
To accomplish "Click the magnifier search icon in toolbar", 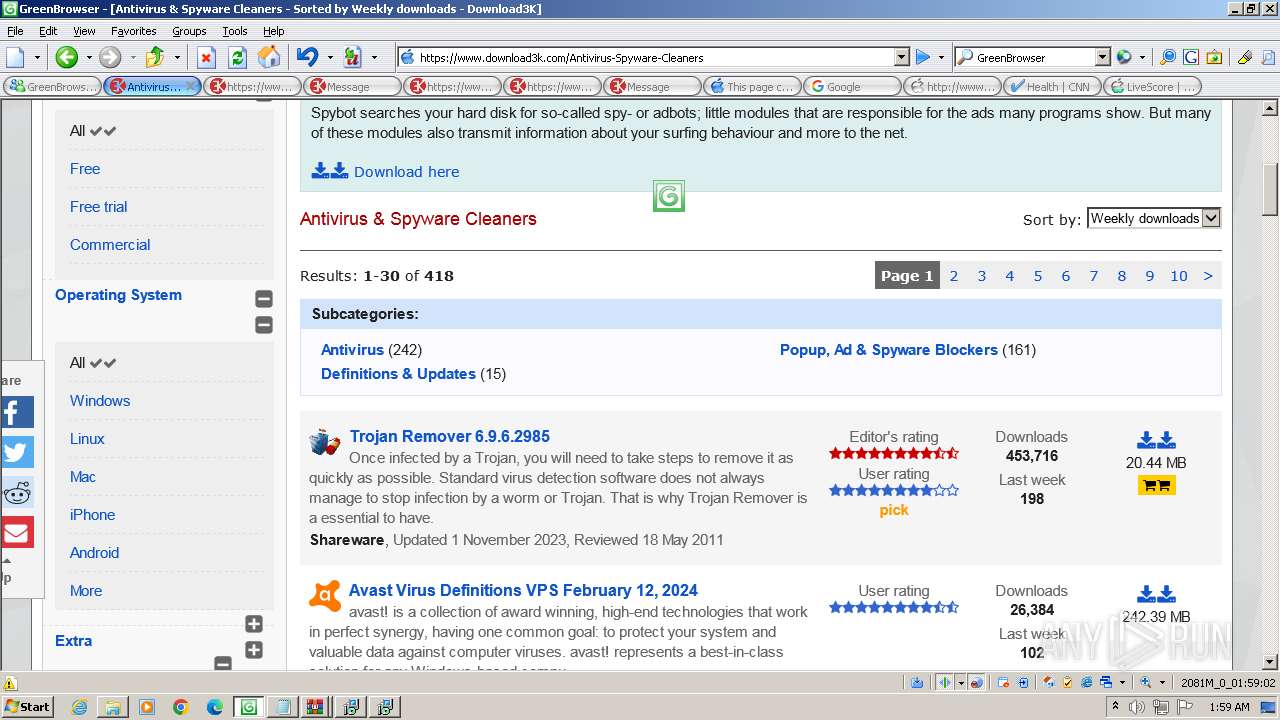I will [1167, 57].
